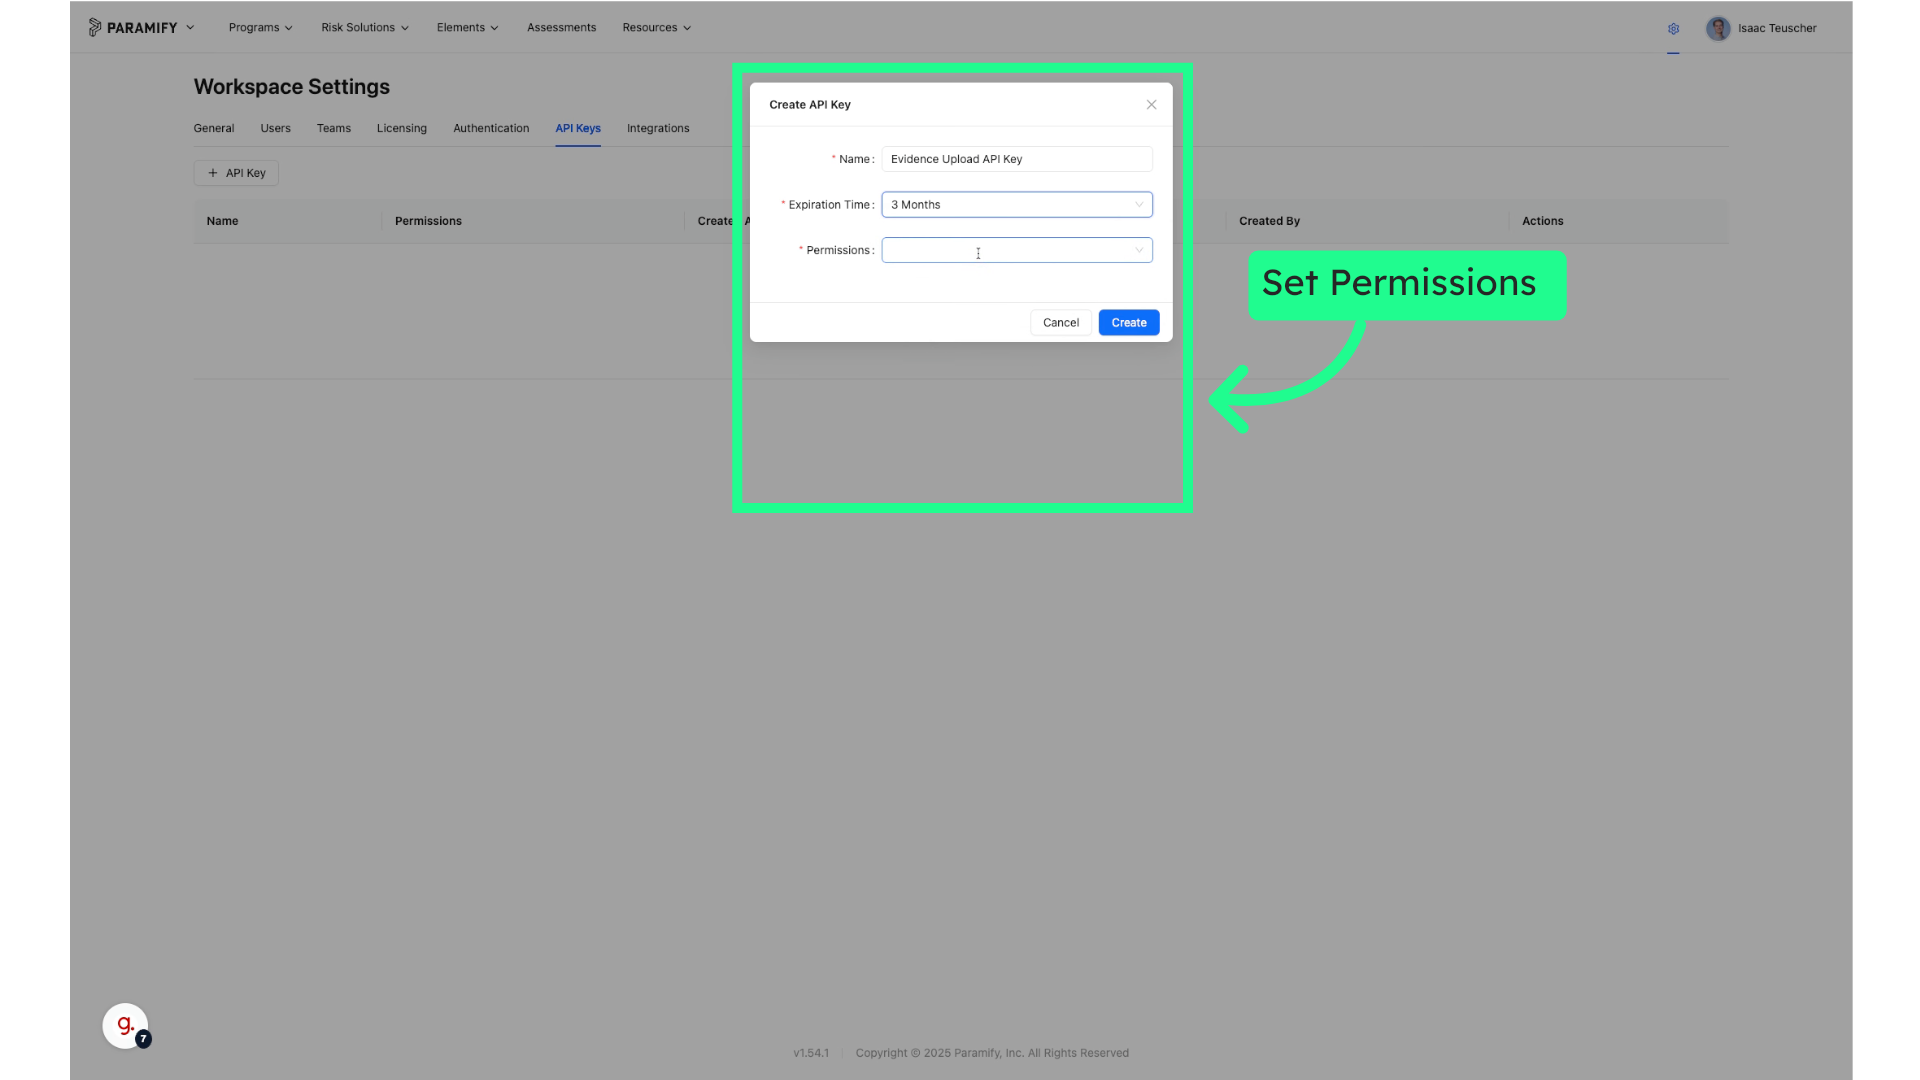The height and width of the screenshot is (1080, 1920).
Task: Click the blue Create button
Action: tap(1129, 322)
